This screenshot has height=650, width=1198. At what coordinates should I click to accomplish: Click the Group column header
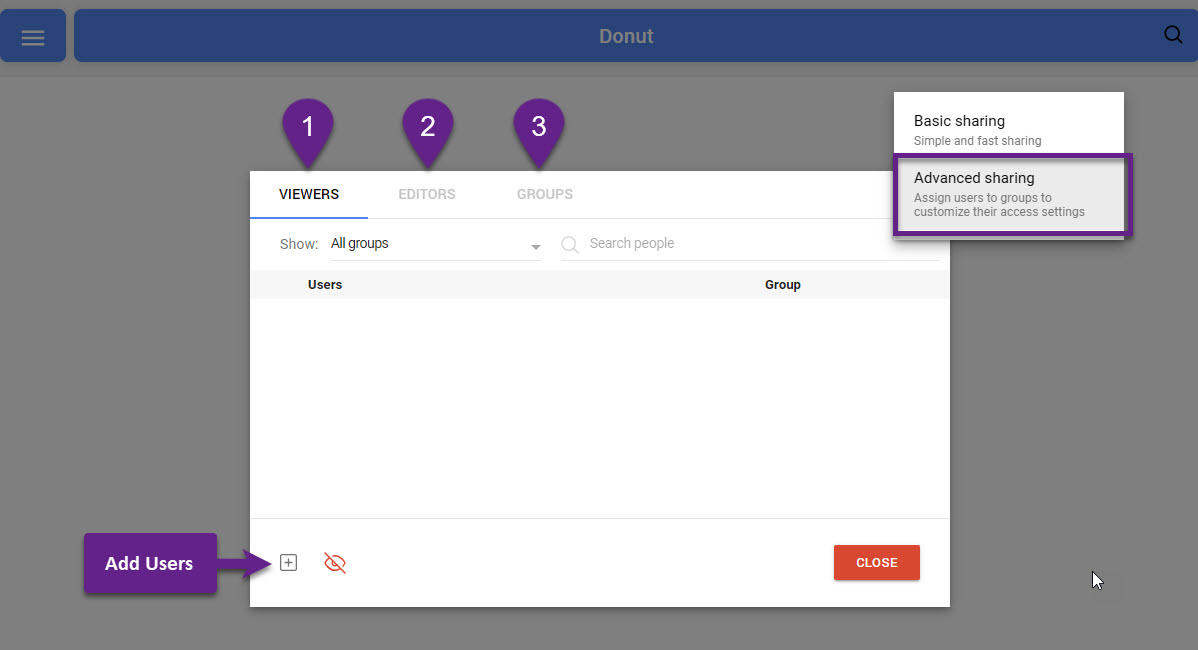click(783, 285)
